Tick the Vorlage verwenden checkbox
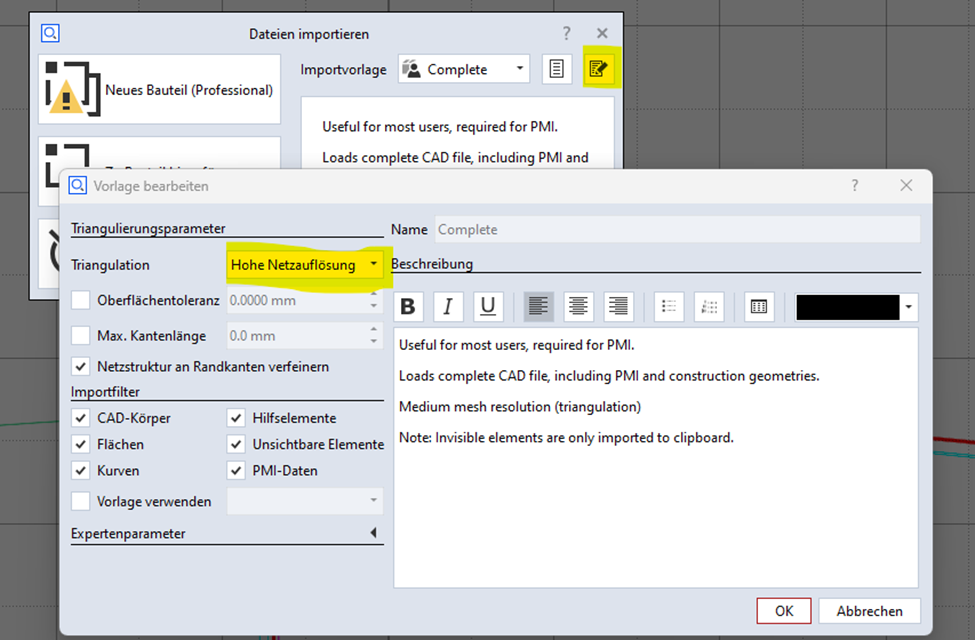The image size is (975, 640). (x=81, y=501)
